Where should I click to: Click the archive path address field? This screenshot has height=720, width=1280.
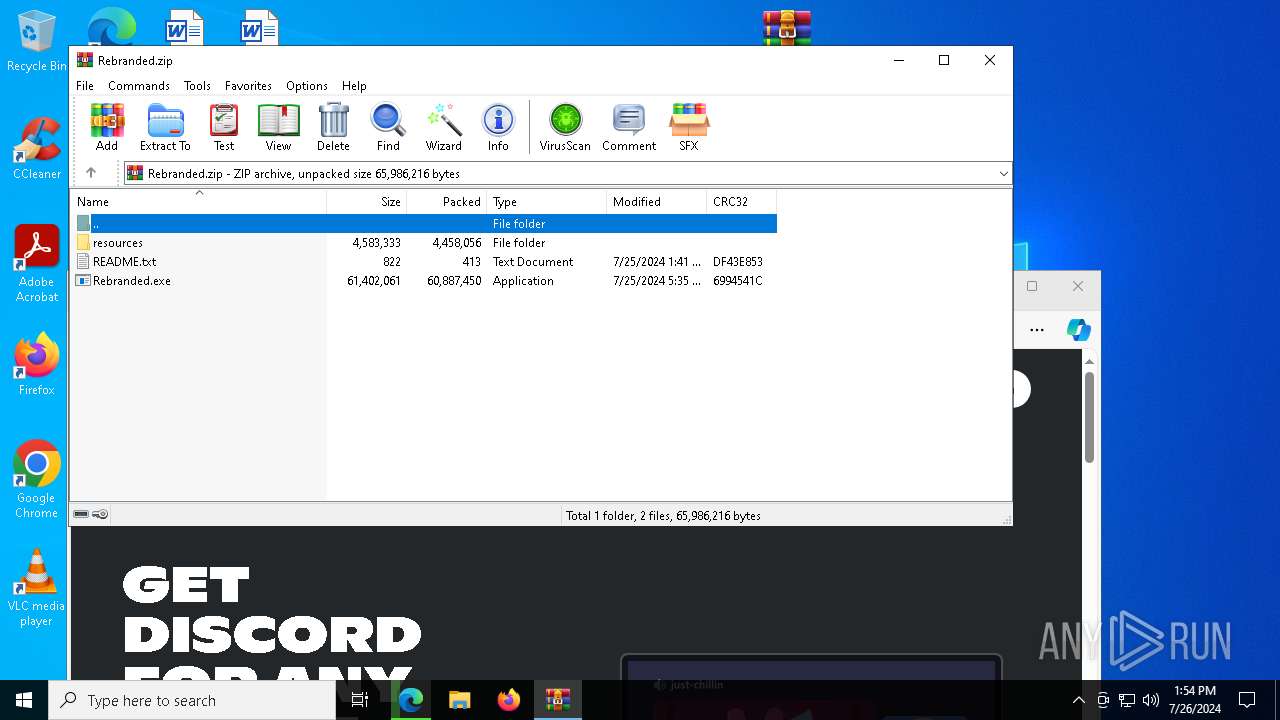coord(569,174)
